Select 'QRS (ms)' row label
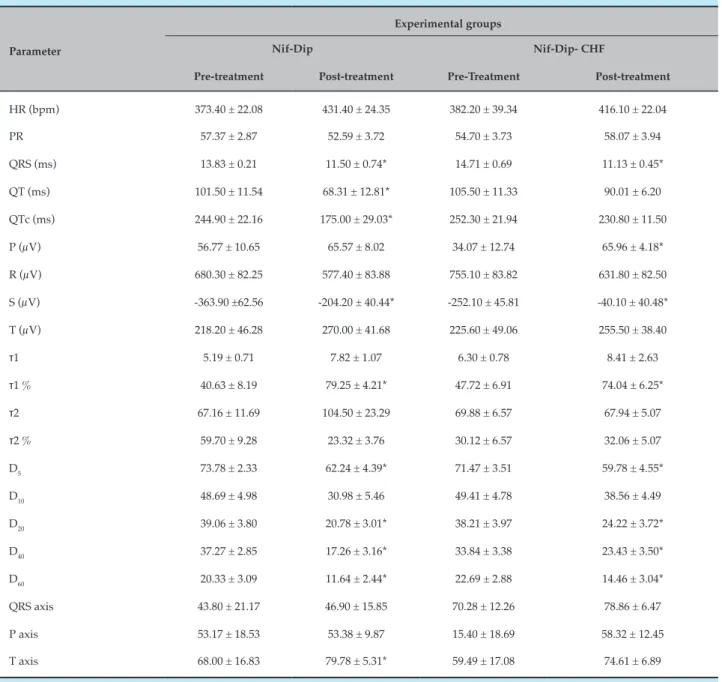This screenshot has width=722, height=682. [32, 164]
